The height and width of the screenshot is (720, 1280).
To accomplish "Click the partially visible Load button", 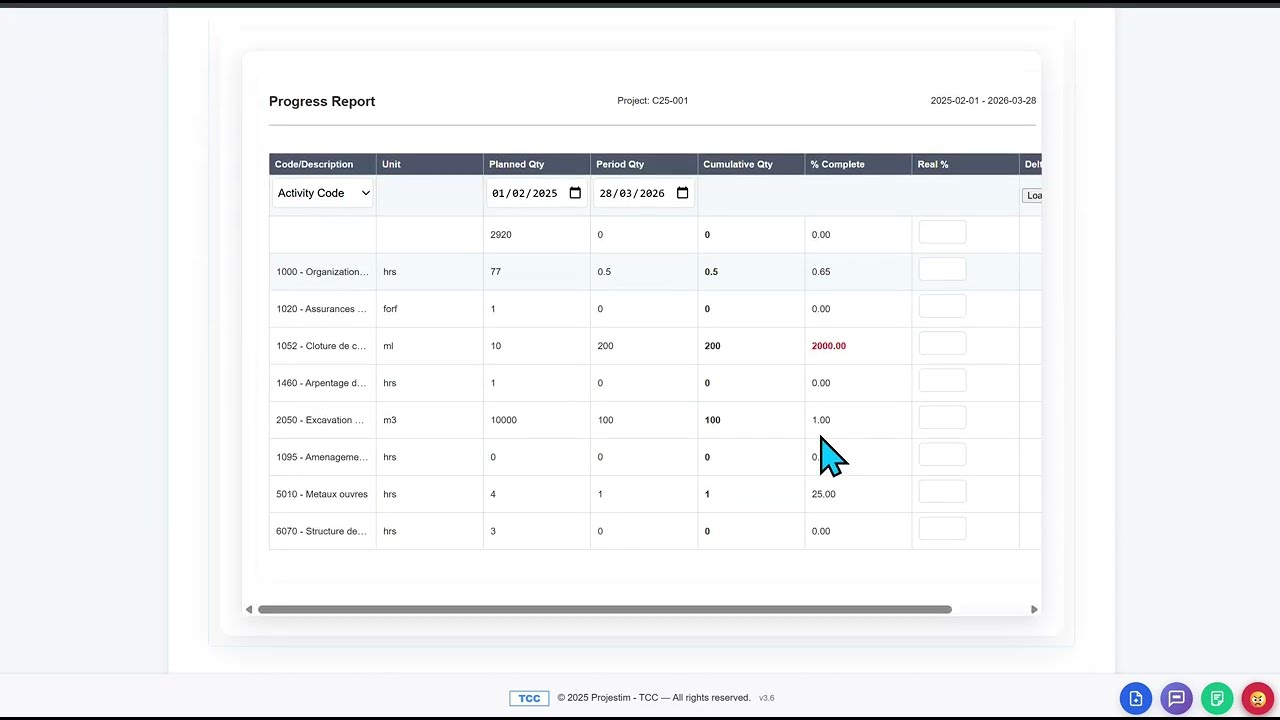I will [1032, 195].
